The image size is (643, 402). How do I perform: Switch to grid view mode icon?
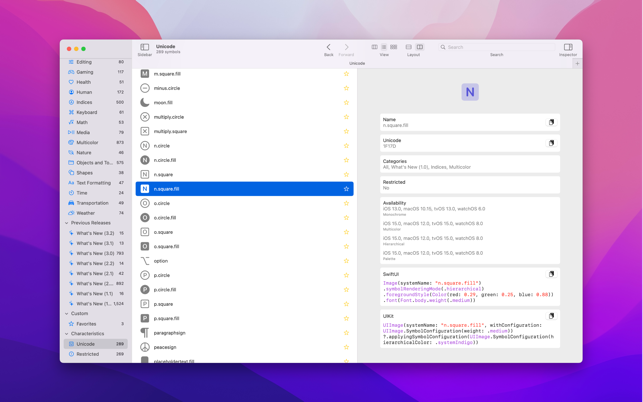(x=394, y=47)
